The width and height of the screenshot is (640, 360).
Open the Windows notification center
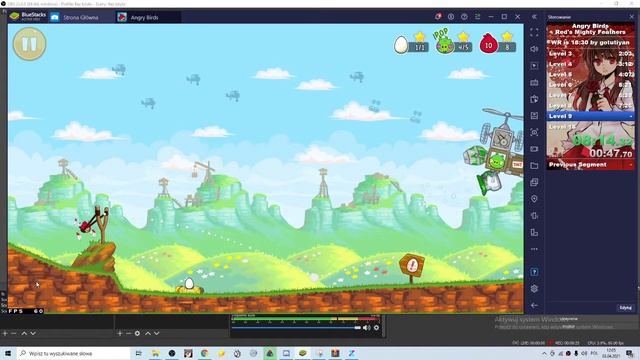coord(630,353)
